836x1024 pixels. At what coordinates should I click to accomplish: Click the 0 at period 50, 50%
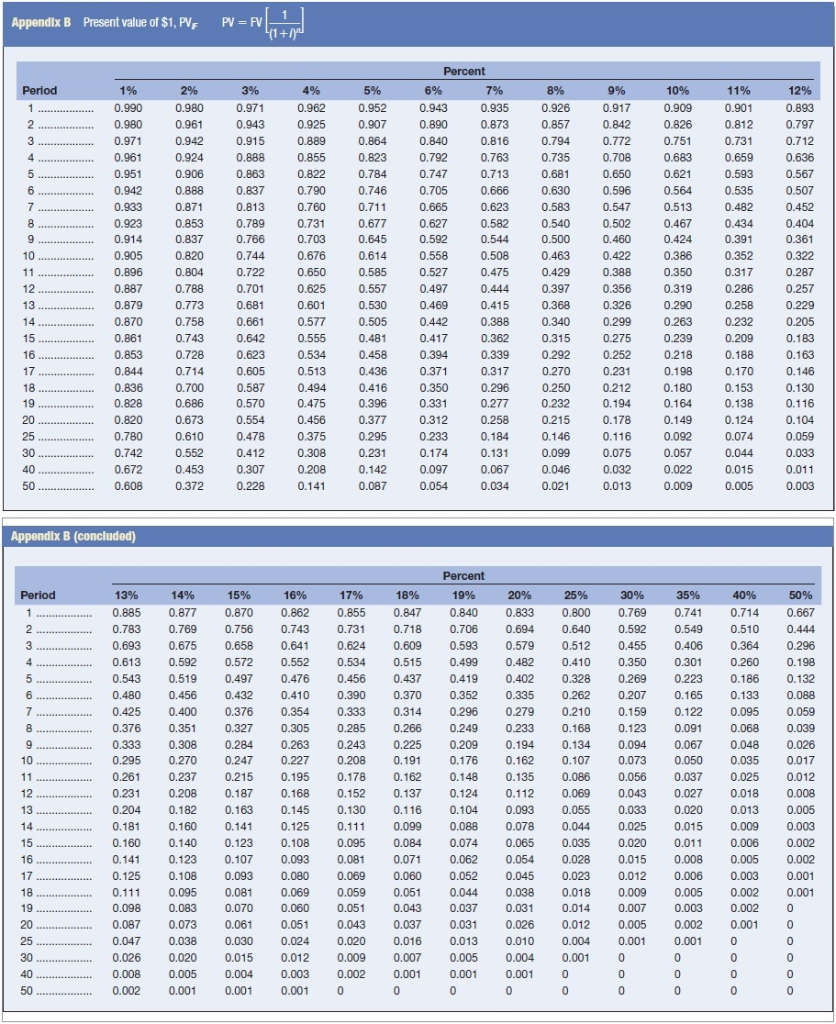coord(790,991)
